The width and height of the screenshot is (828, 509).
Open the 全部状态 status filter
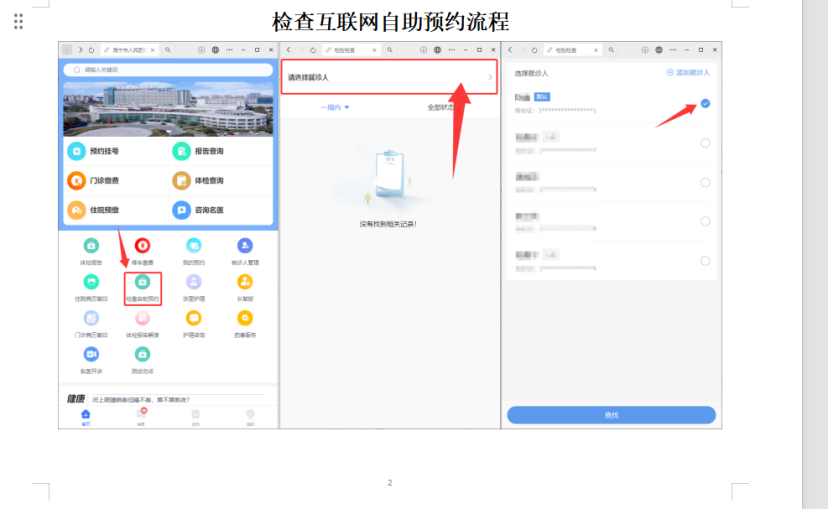(x=440, y=107)
